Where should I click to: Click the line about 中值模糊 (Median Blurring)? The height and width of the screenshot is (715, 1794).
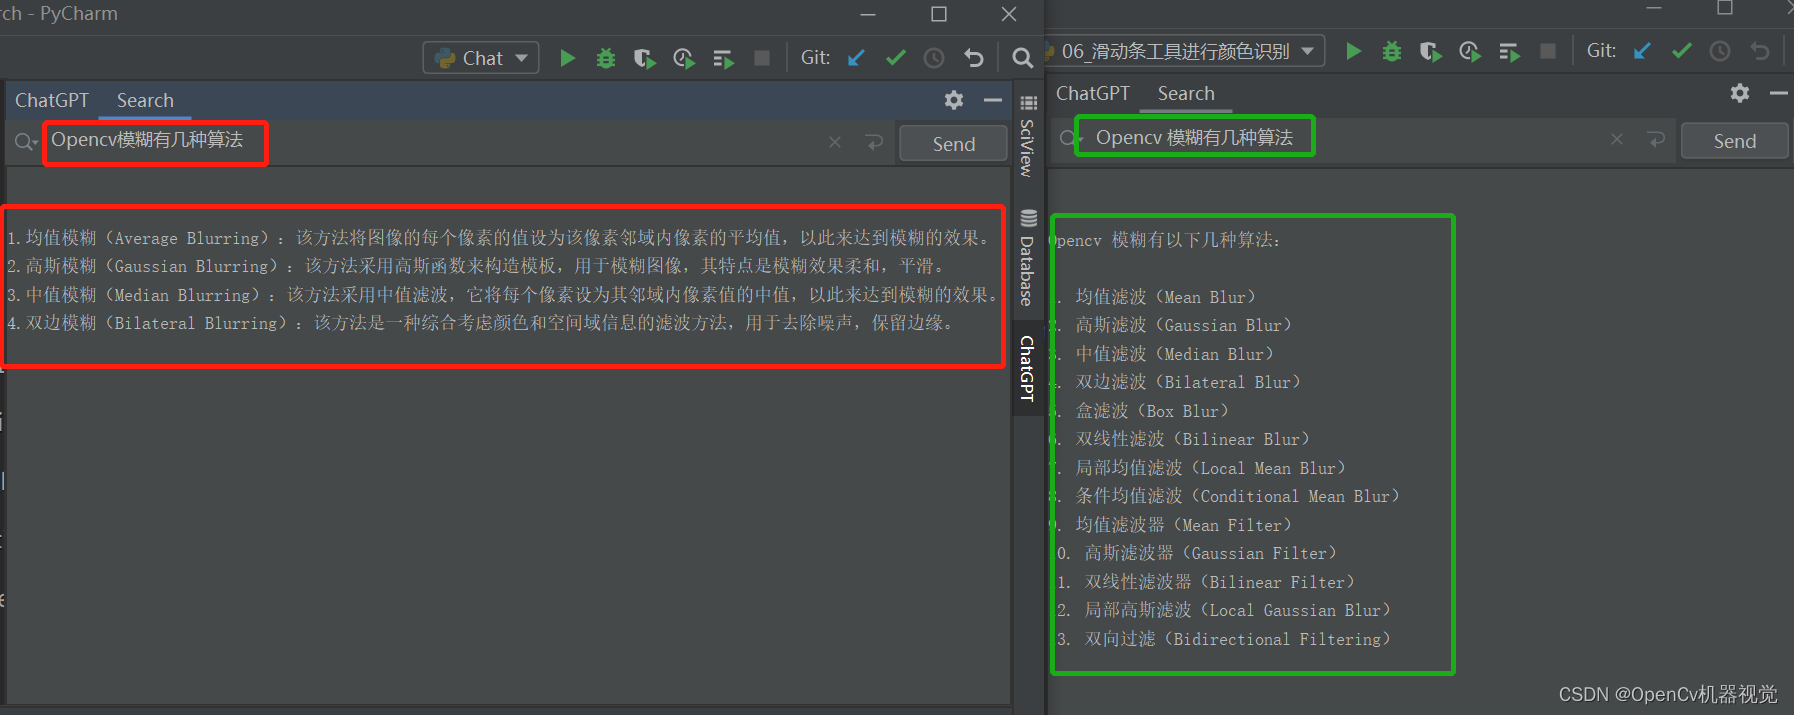502,295
